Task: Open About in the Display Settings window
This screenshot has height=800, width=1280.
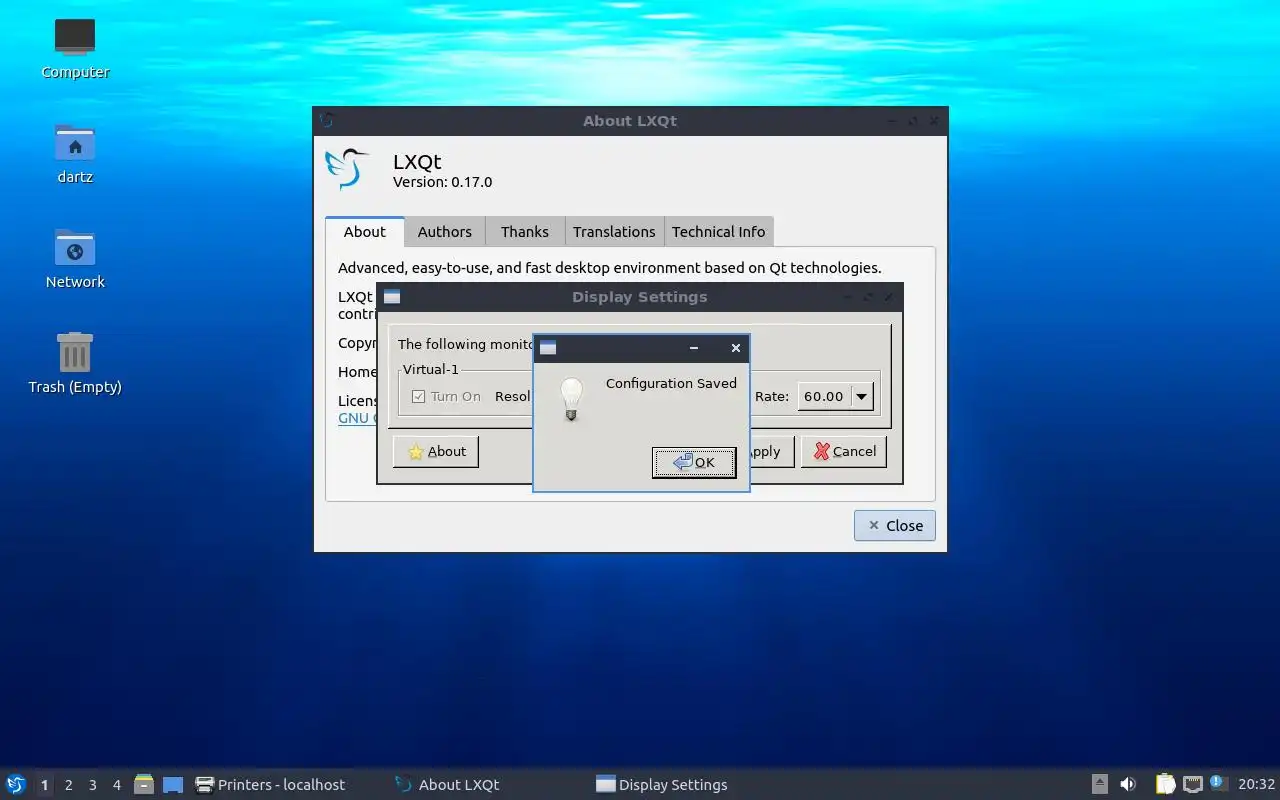Action: tap(436, 451)
